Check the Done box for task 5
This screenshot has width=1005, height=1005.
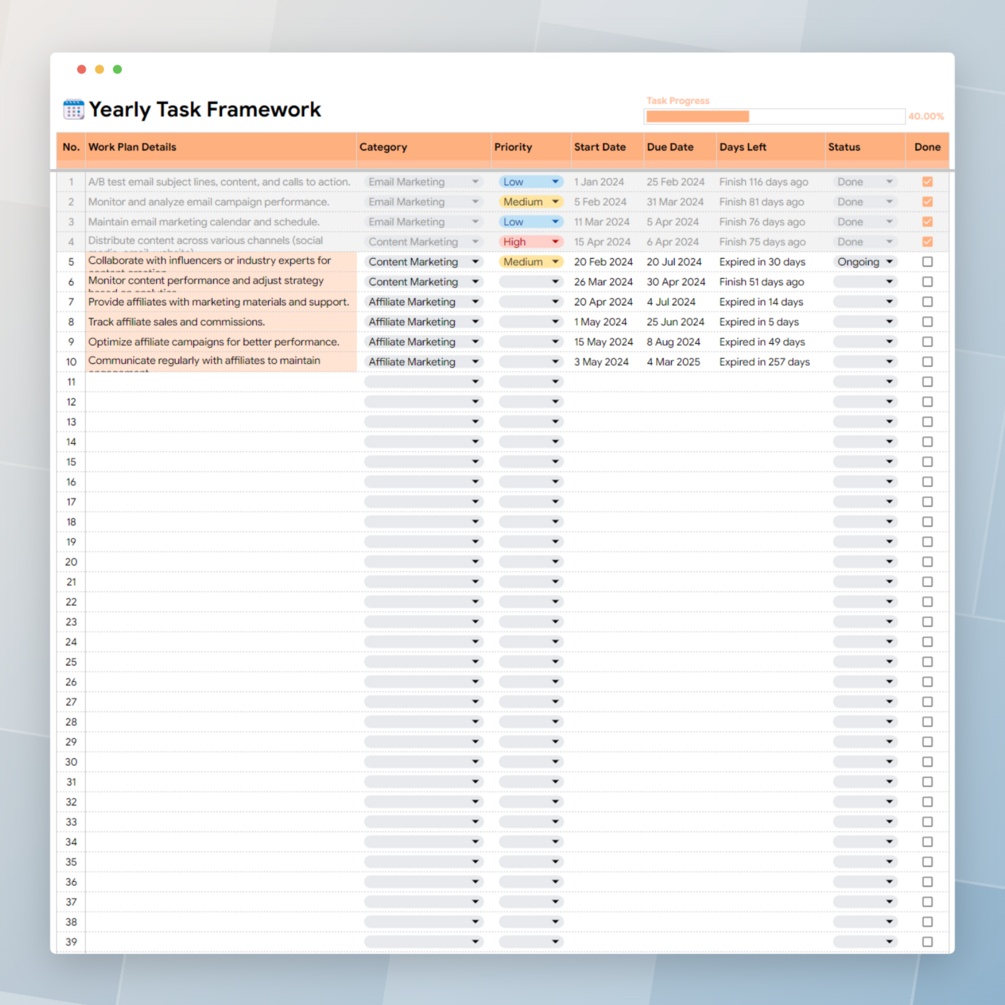(x=927, y=262)
